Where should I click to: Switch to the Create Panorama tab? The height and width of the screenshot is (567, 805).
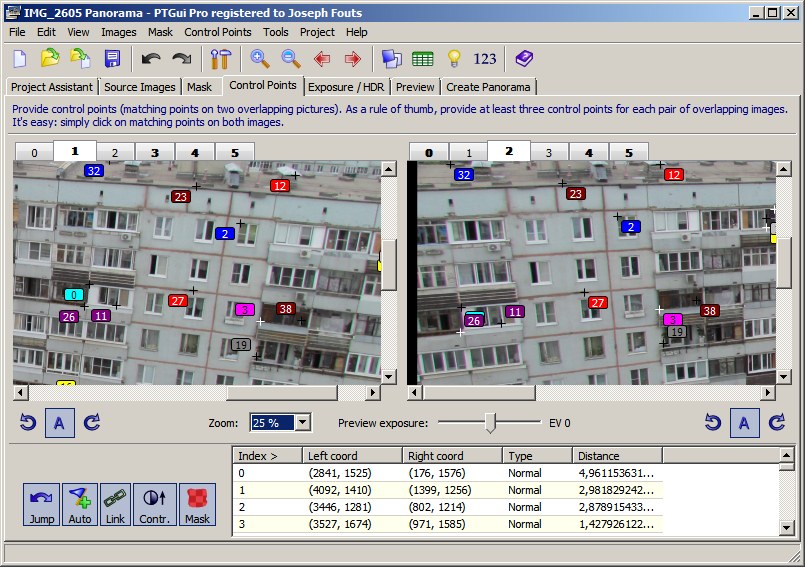[488, 87]
